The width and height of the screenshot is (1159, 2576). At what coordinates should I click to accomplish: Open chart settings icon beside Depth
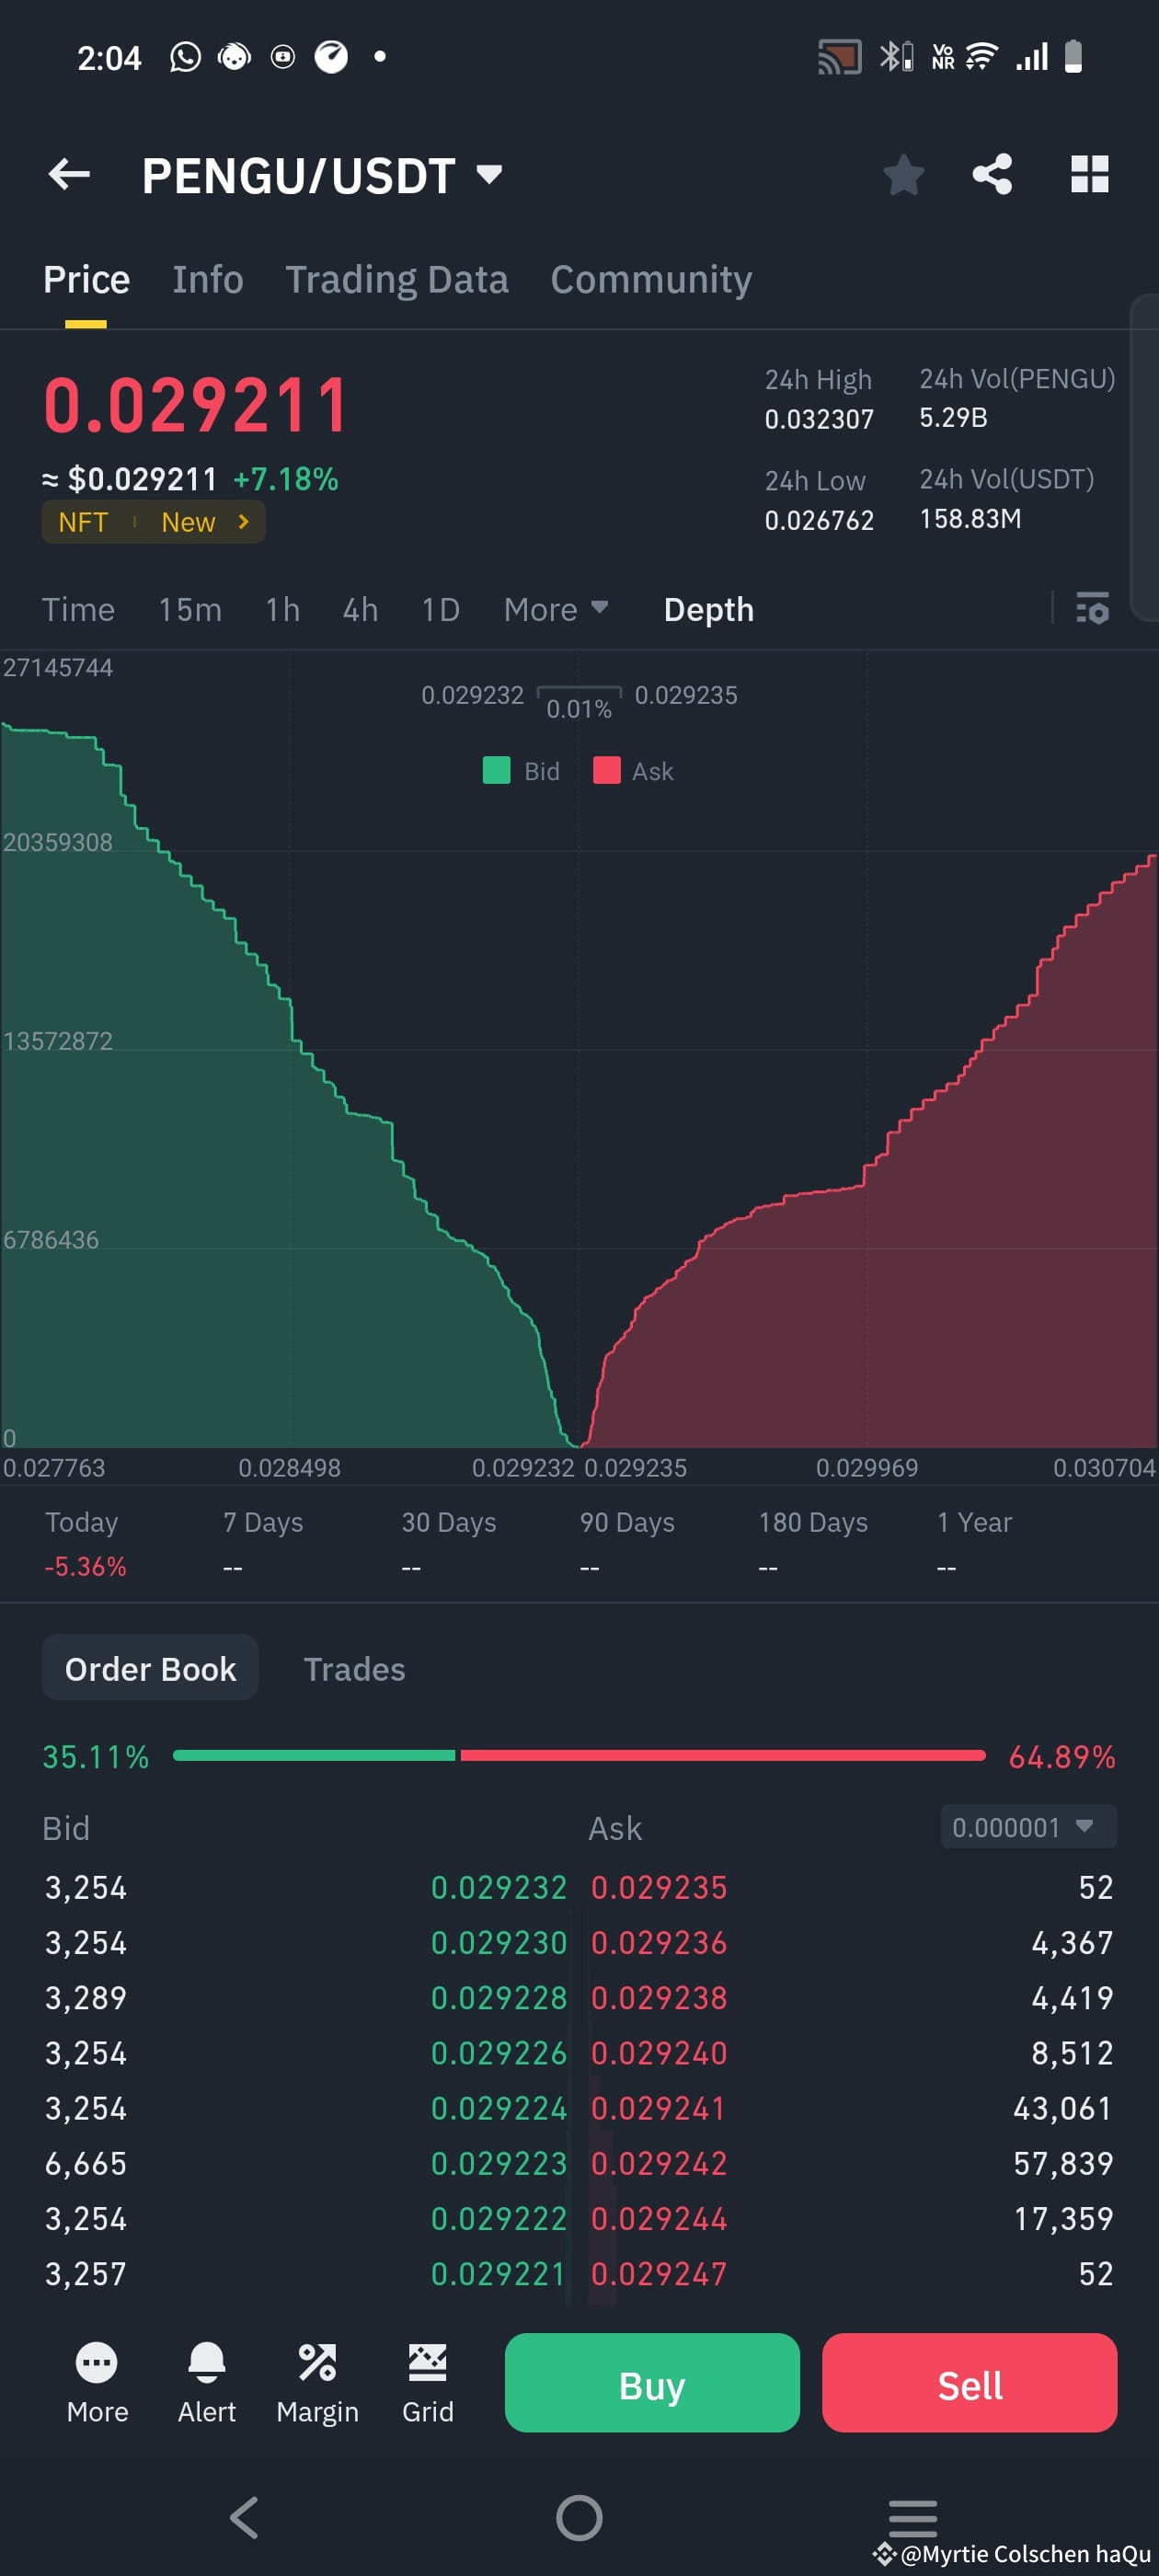tap(1093, 609)
